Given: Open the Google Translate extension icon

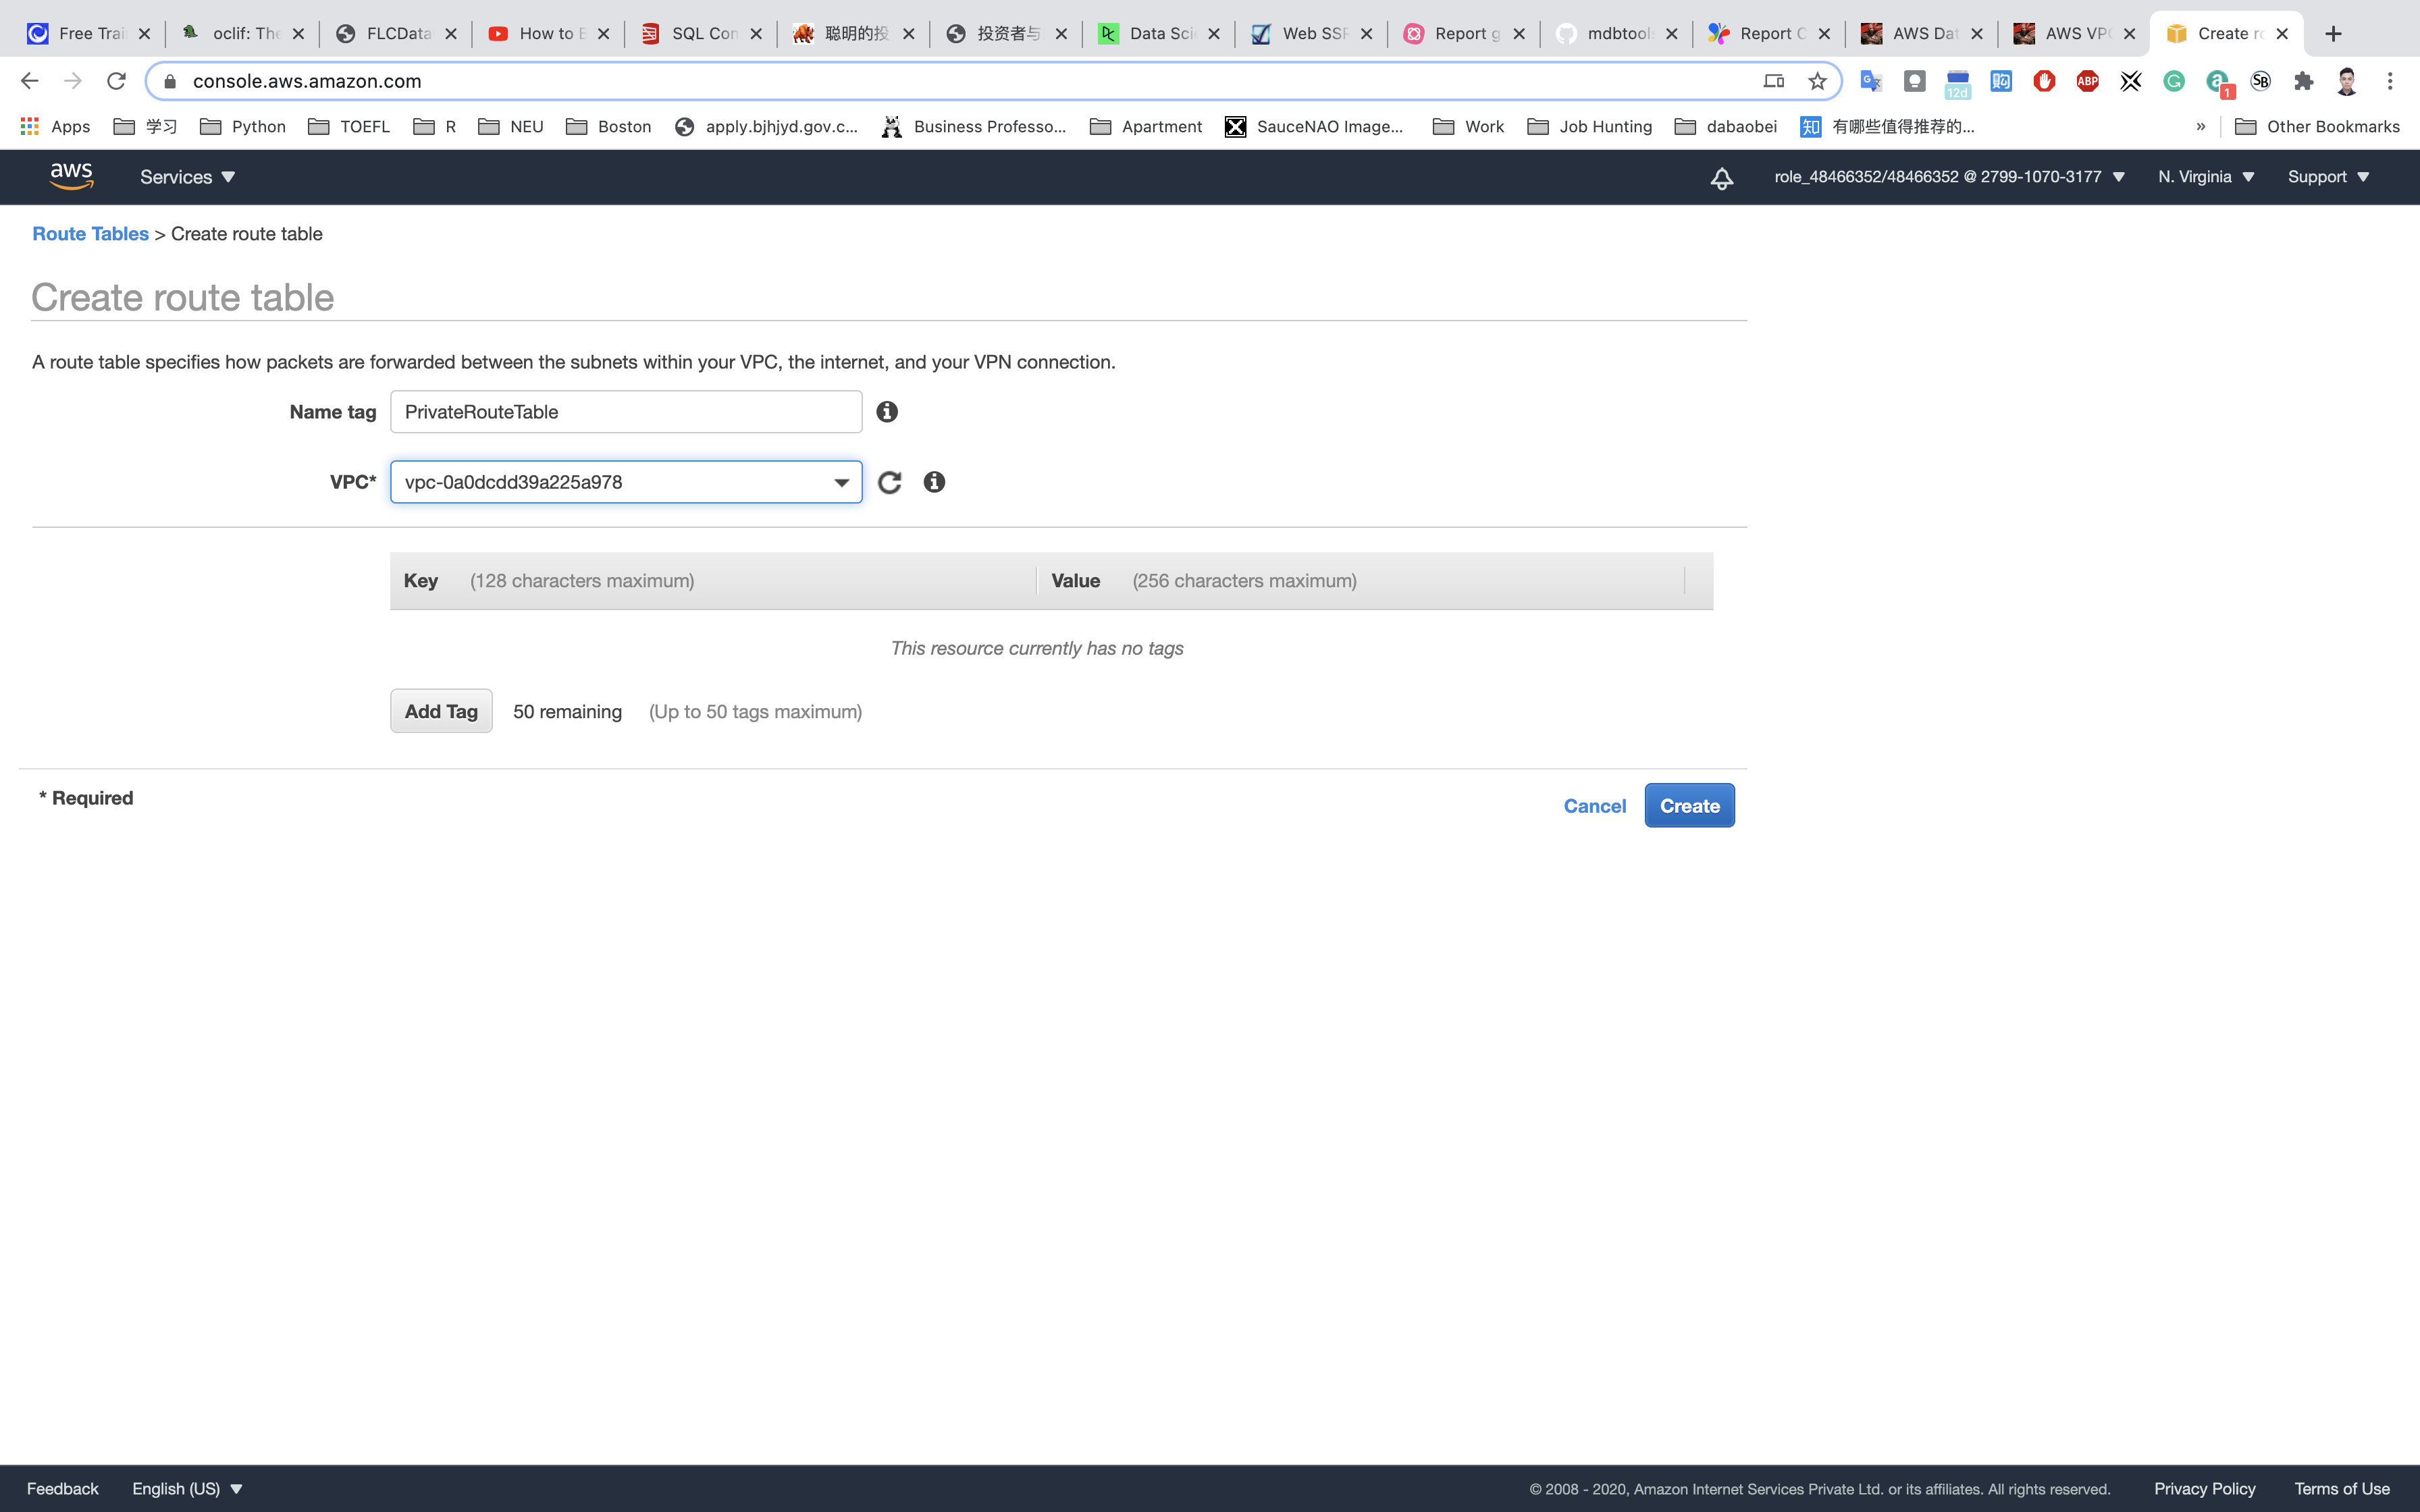Looking at the screenshot, I should pos(1870,81).
